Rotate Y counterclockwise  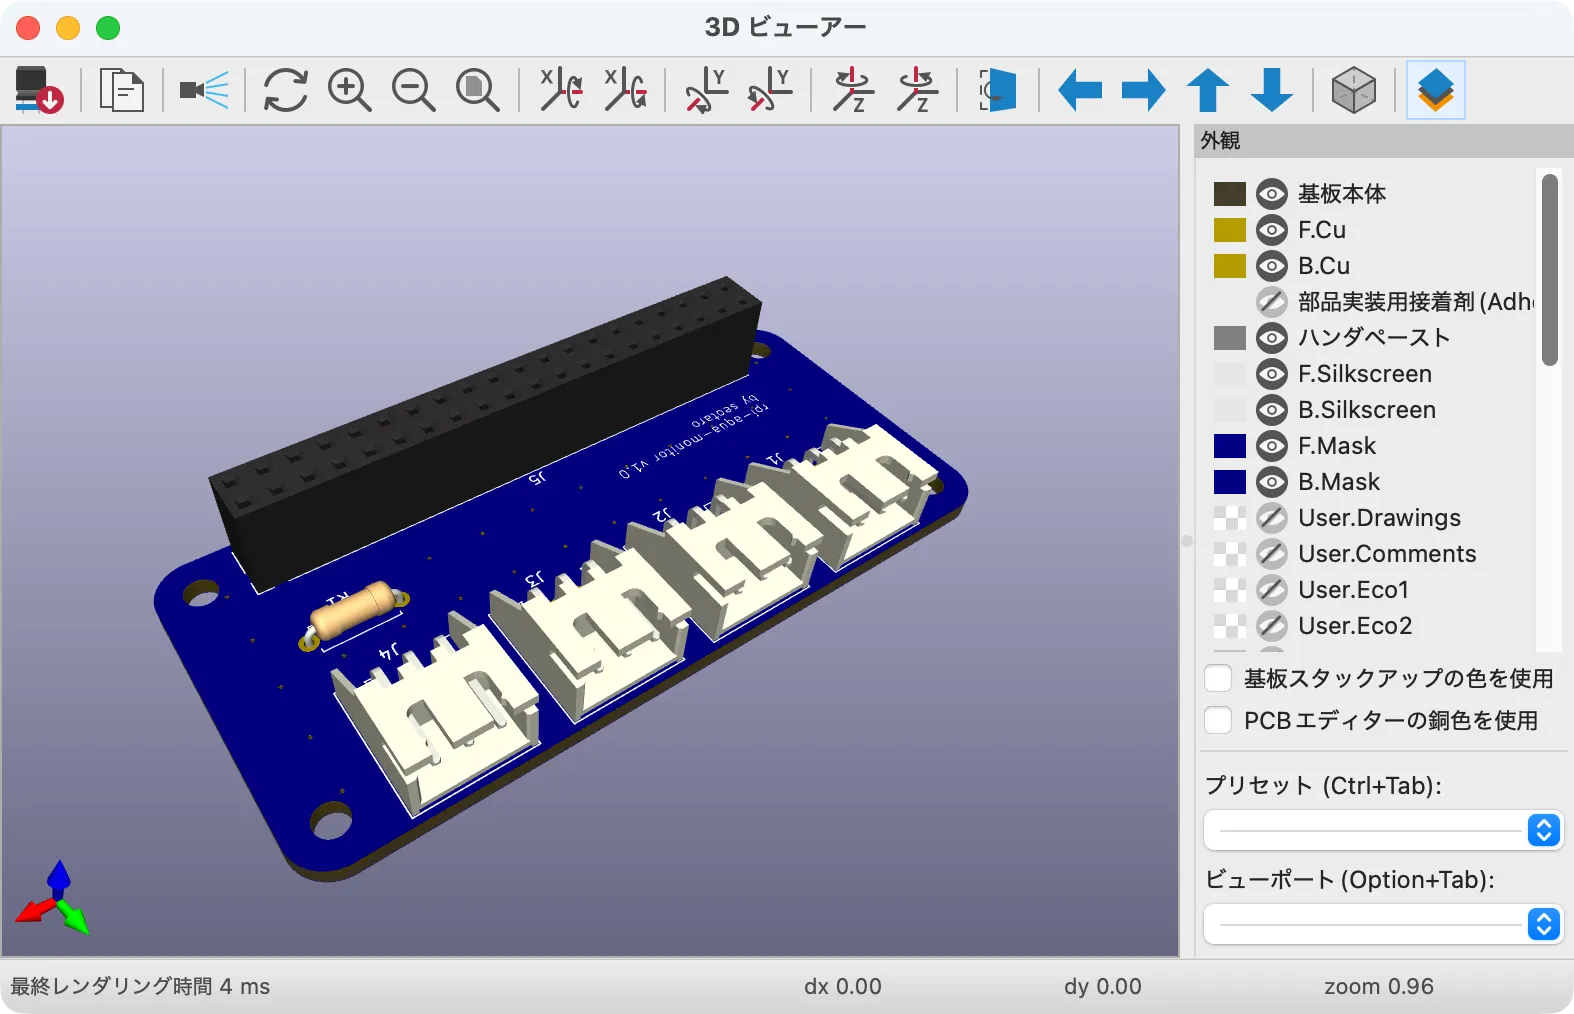(x=770, y=90)
